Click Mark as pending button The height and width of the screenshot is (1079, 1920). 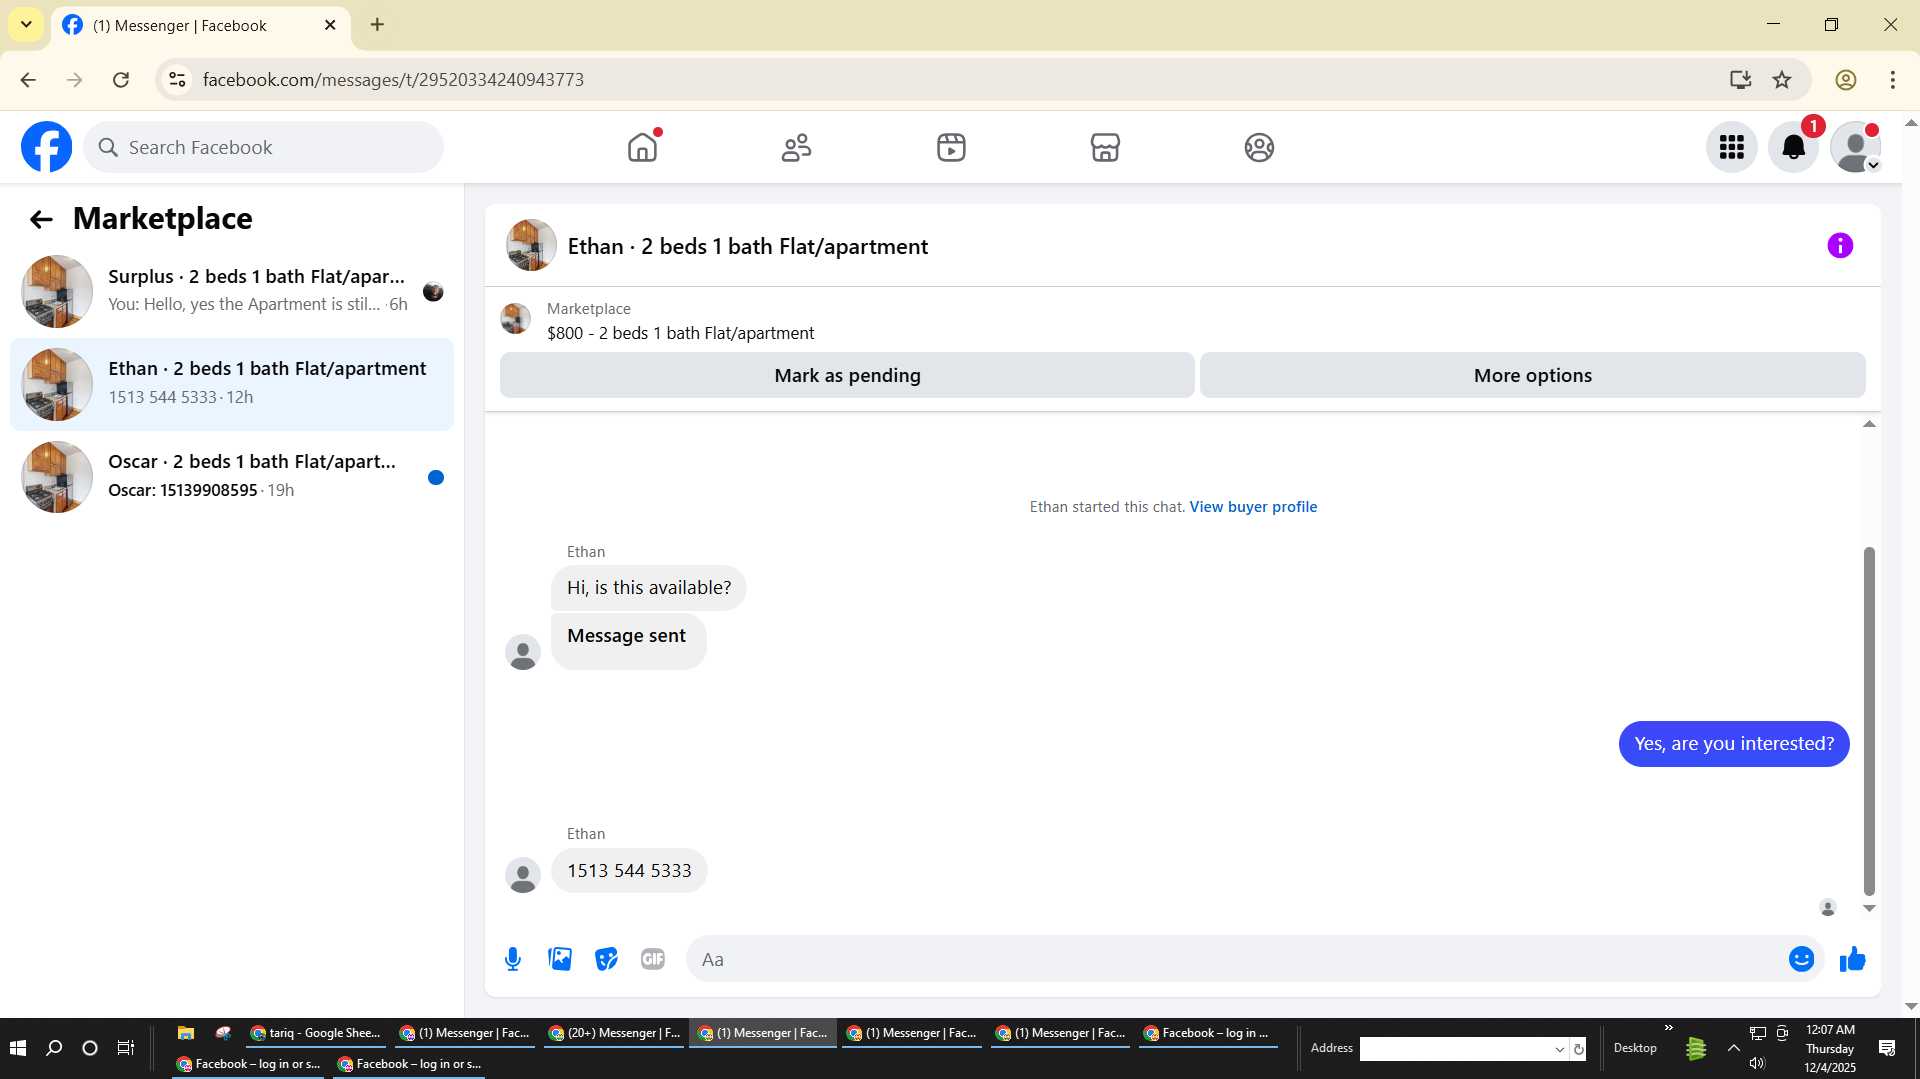pyautogui.click(x=847, y=375)
